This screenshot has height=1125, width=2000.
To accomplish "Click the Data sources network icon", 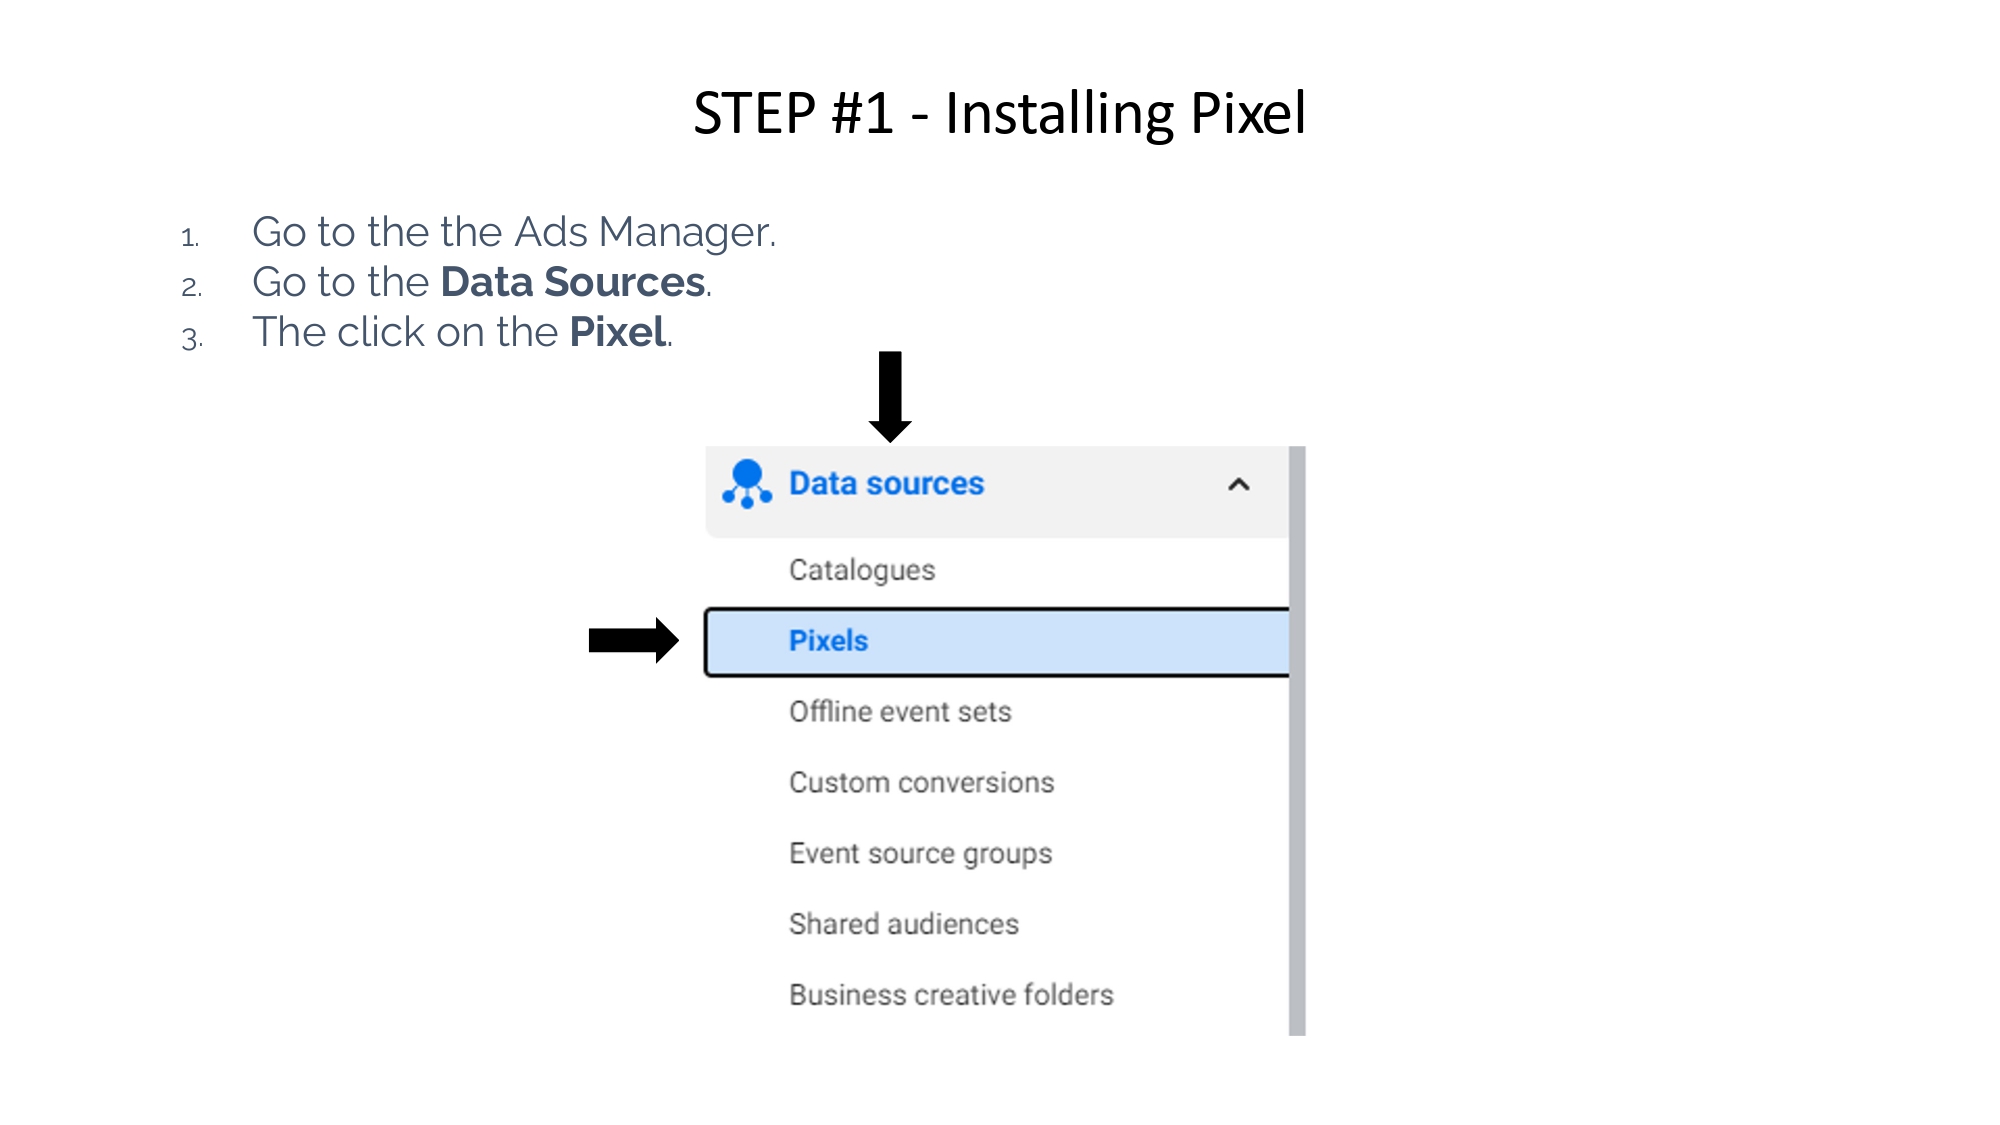I will pos(747,484).
